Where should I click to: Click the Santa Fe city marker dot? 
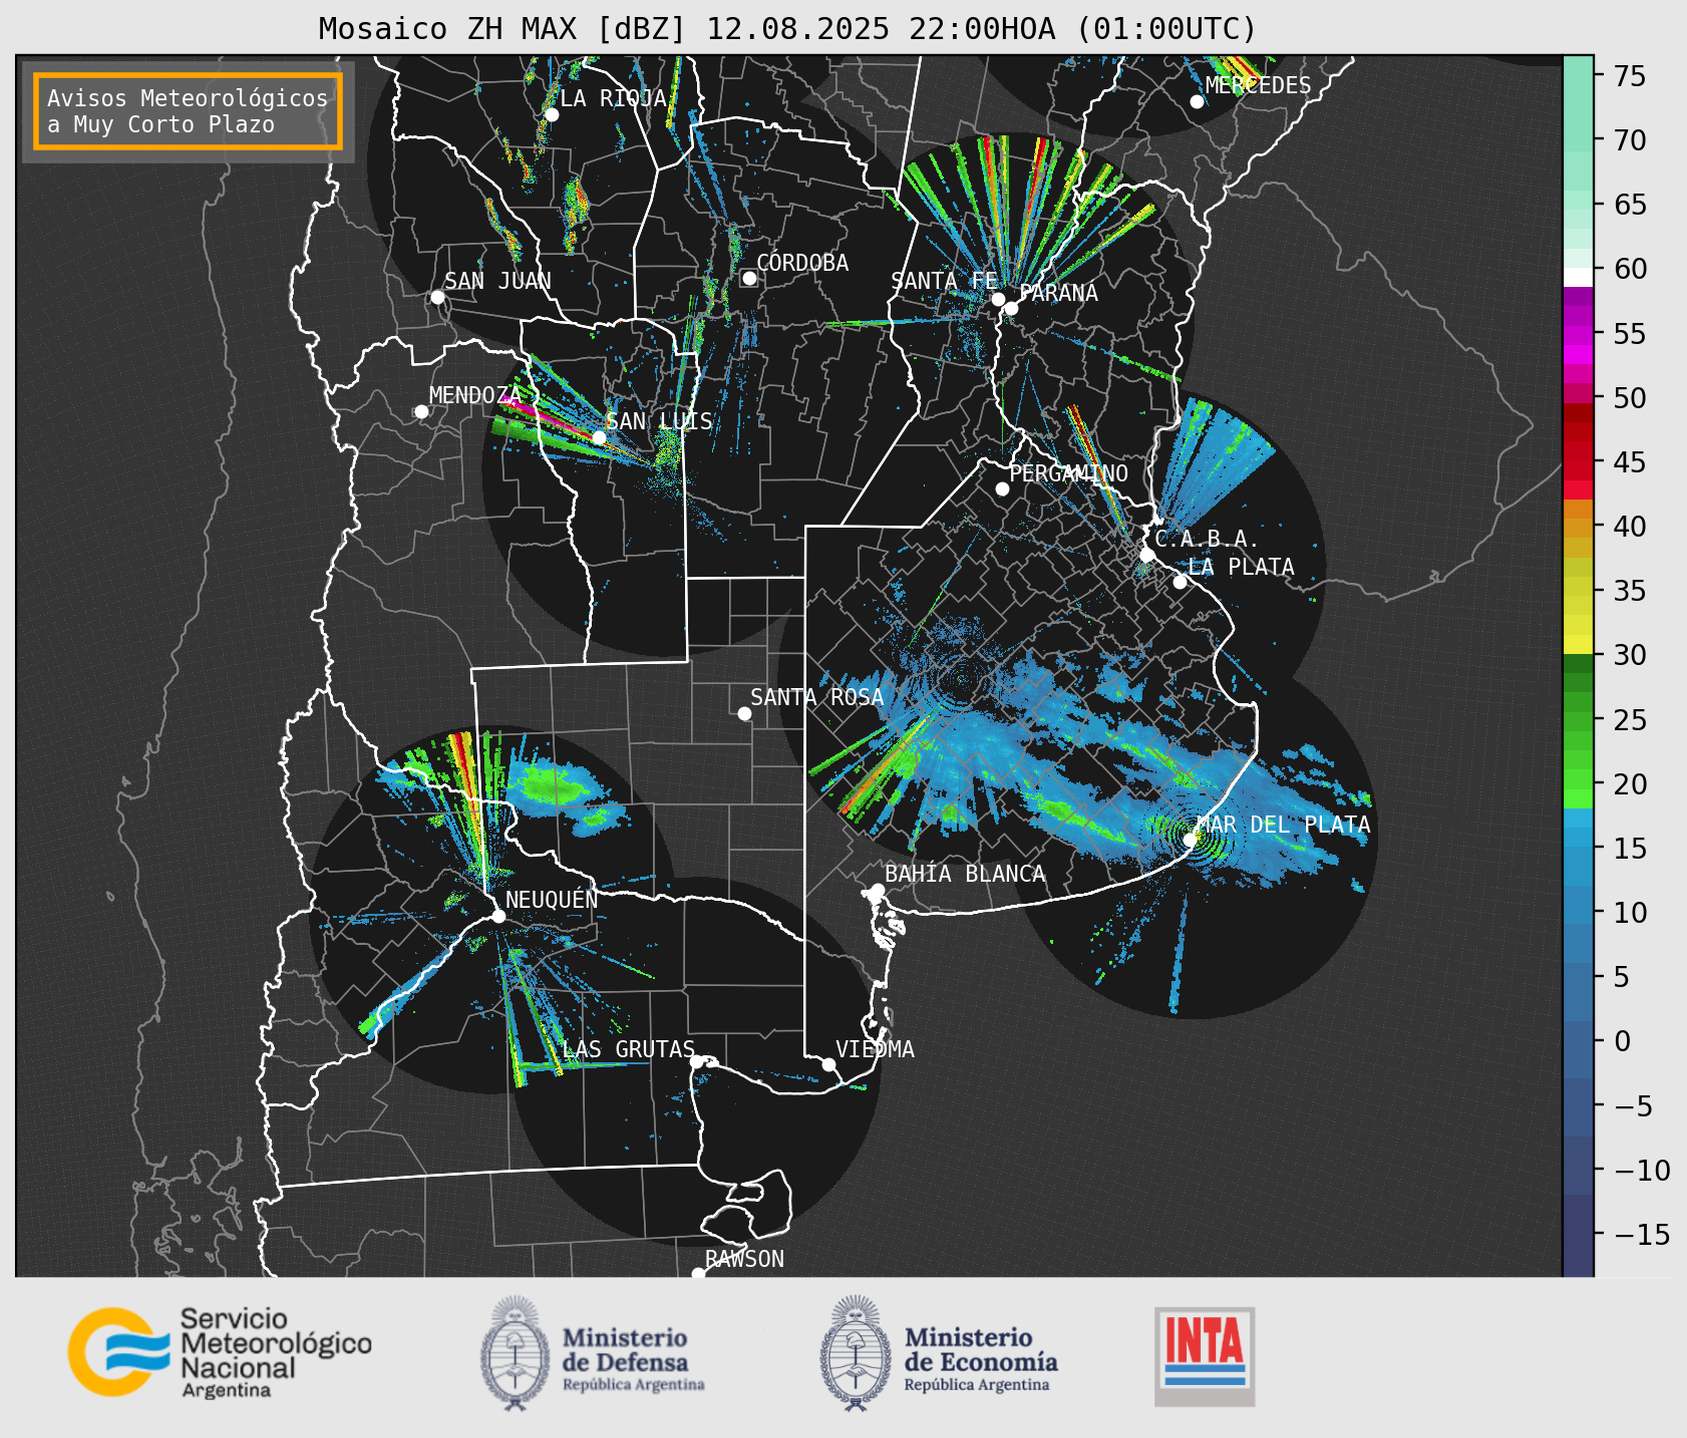(998, 299)
